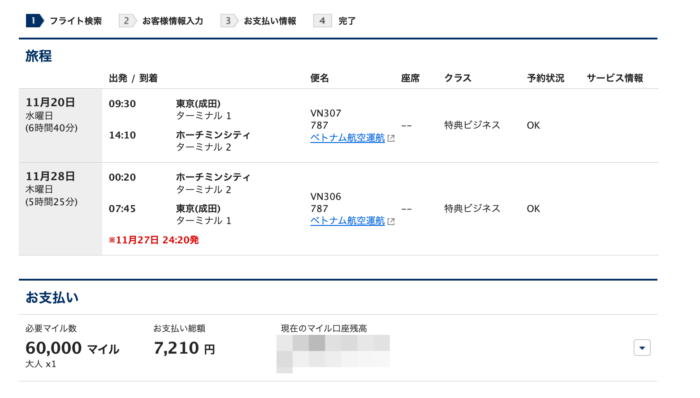
Task: Click step 3 お支払い情報 badge
Action: [229, 21]
